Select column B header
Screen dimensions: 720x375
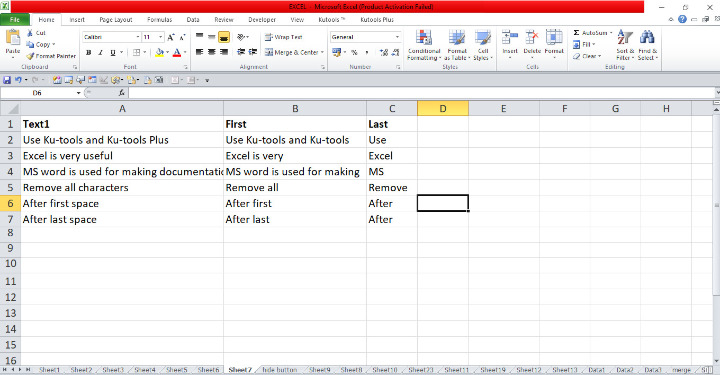coord(295,109)
